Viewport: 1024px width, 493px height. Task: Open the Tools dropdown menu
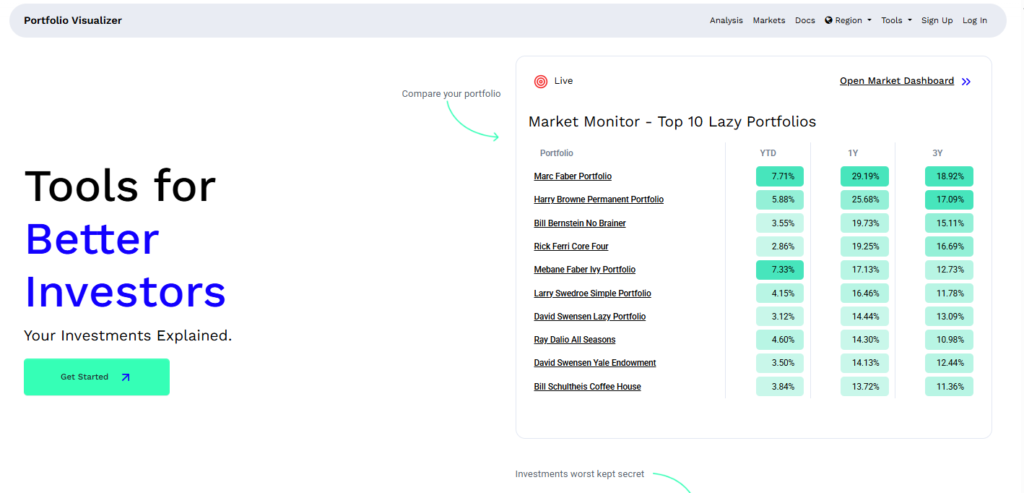coord(896,20)
